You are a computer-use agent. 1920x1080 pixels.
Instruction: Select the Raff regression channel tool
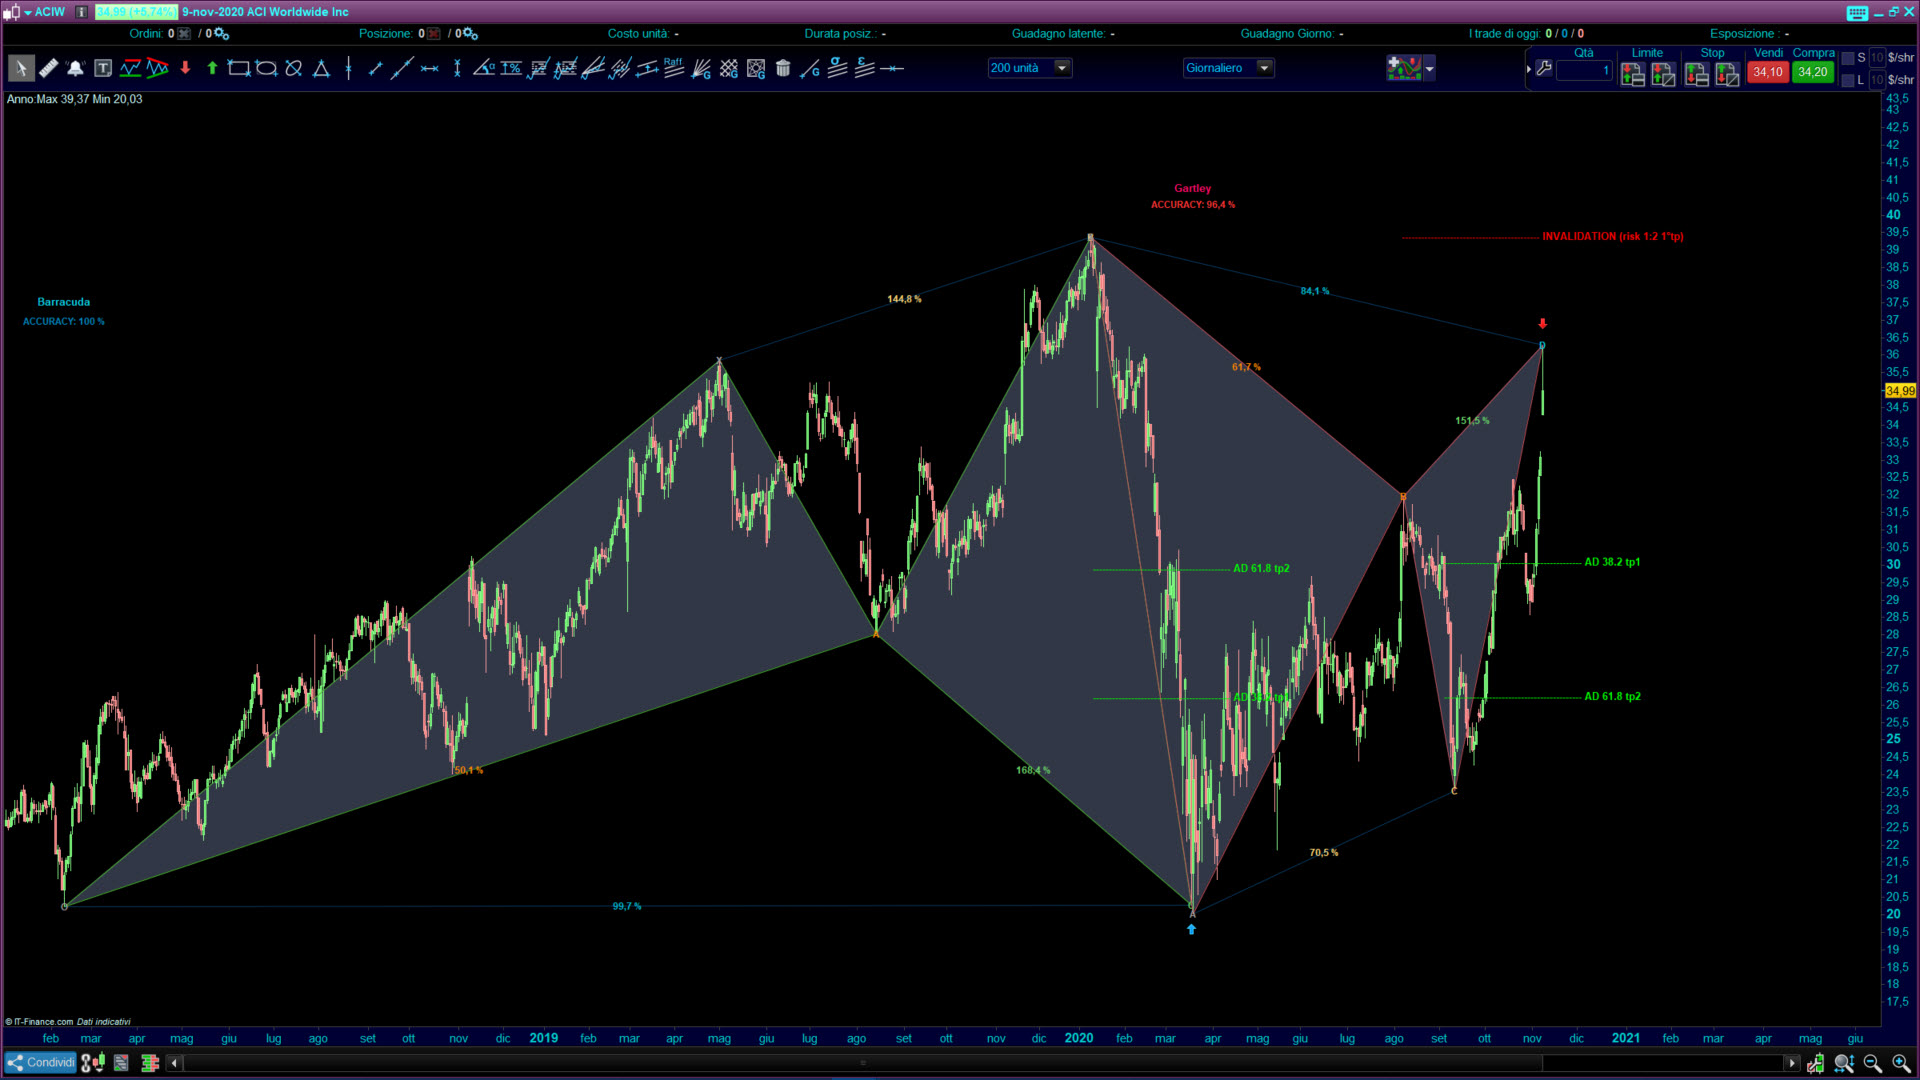pos(673,68)
